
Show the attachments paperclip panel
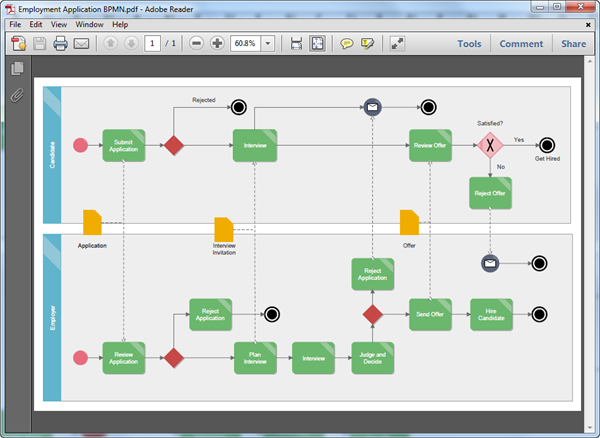[x=17, y=96]
